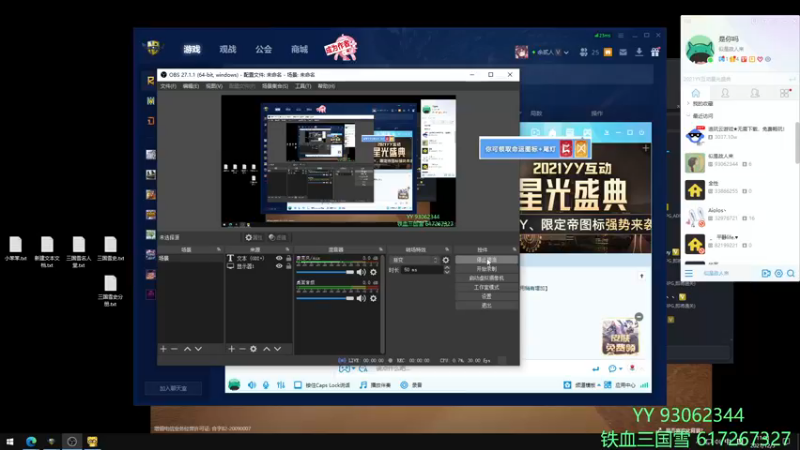Toggle visibility of the 文本 (GDI+) source
The image size is (800, 450).
click(279, 258)
